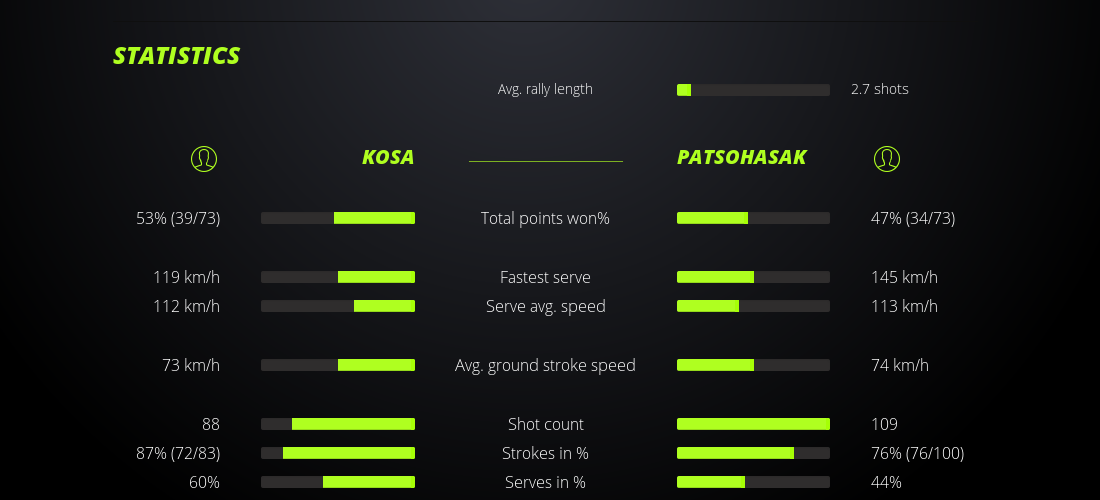
Task: Click the Avg. rally length bar
Action: tap(753, 90)
